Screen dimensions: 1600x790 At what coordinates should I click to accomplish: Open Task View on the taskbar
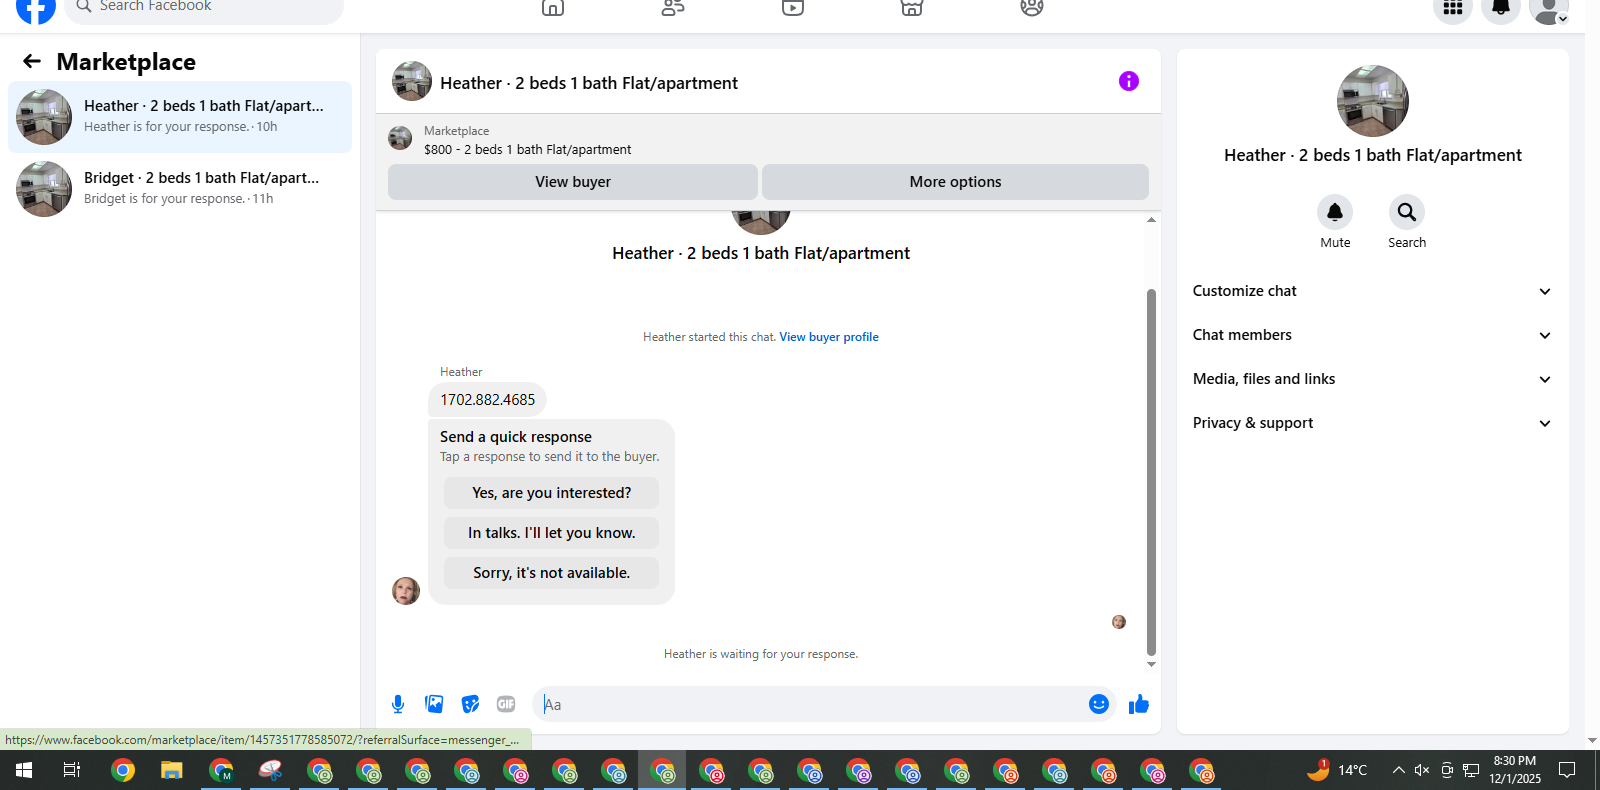pyautogui.click(x=72, y=770)
